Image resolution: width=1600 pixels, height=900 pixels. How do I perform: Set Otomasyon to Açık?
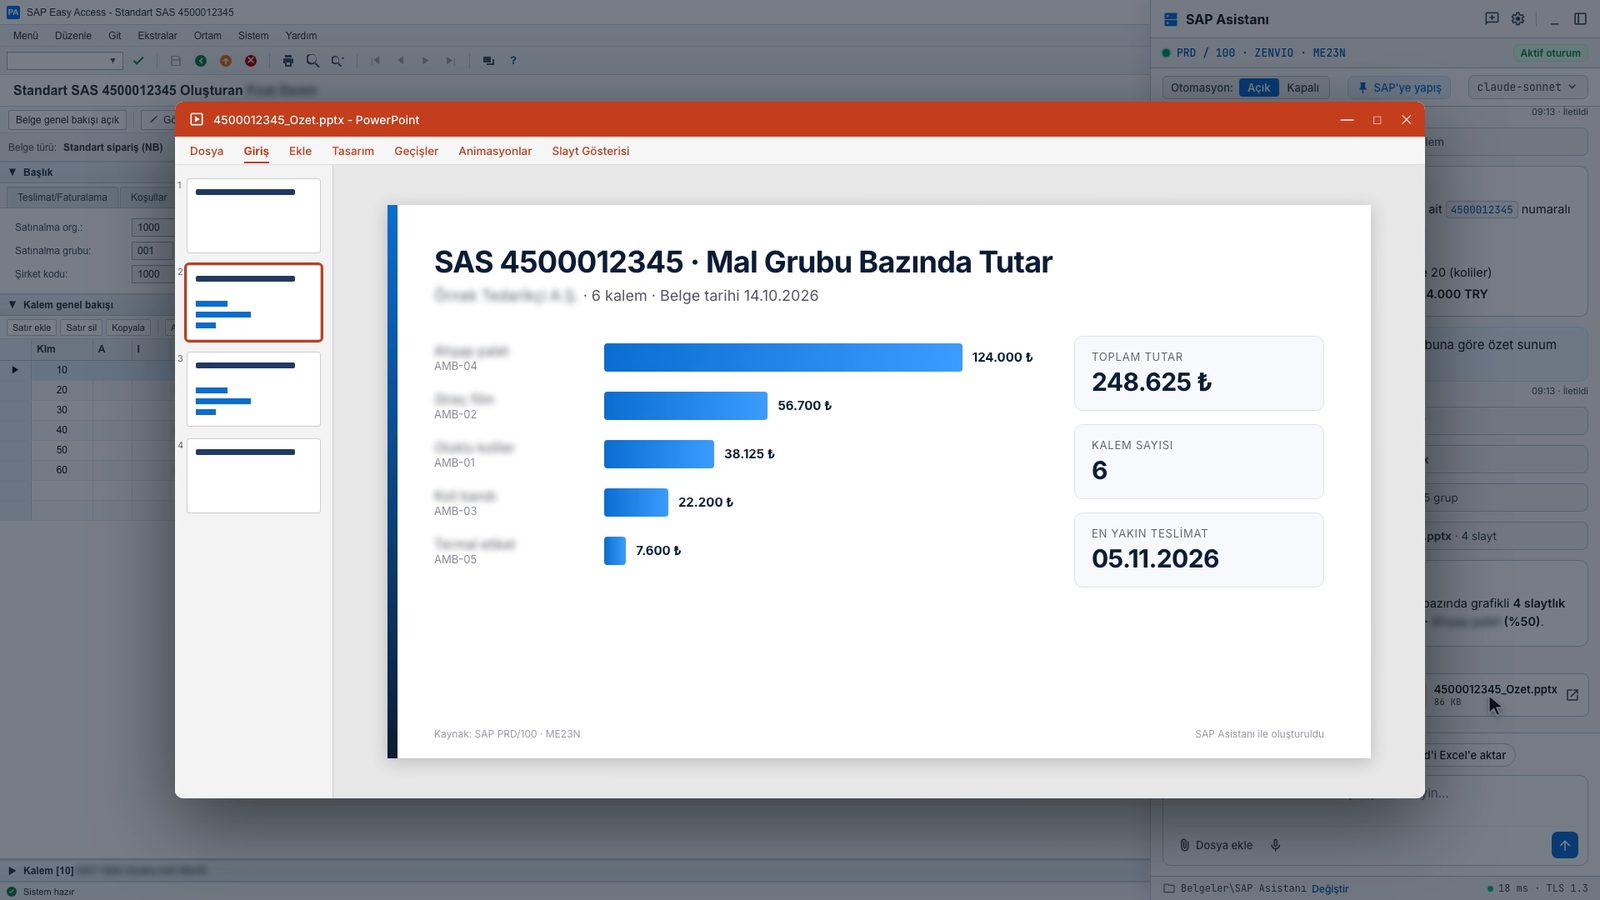(1259, 88)
